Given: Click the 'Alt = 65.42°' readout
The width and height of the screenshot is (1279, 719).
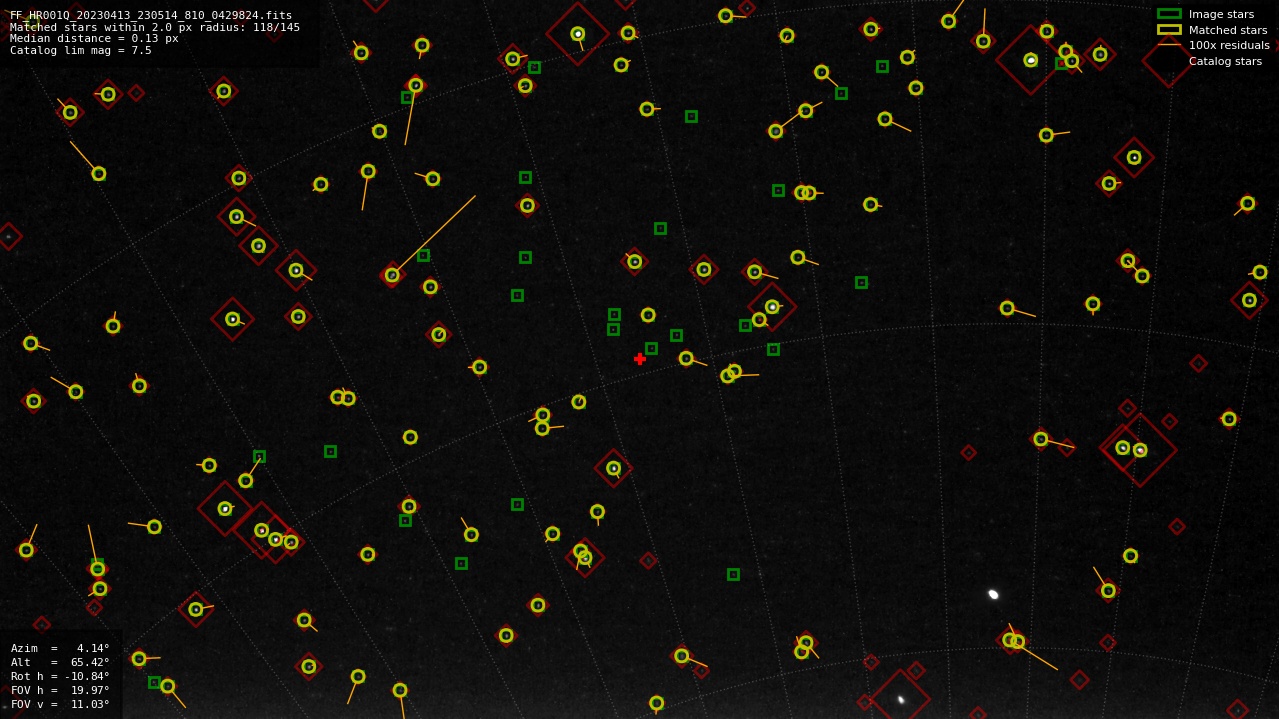Looking at the screenshot, I should tap(60, 662).
